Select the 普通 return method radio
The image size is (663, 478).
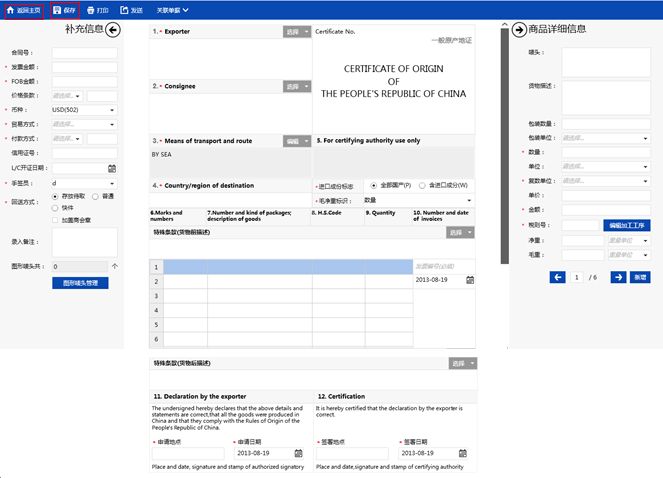tap(95, 197)
